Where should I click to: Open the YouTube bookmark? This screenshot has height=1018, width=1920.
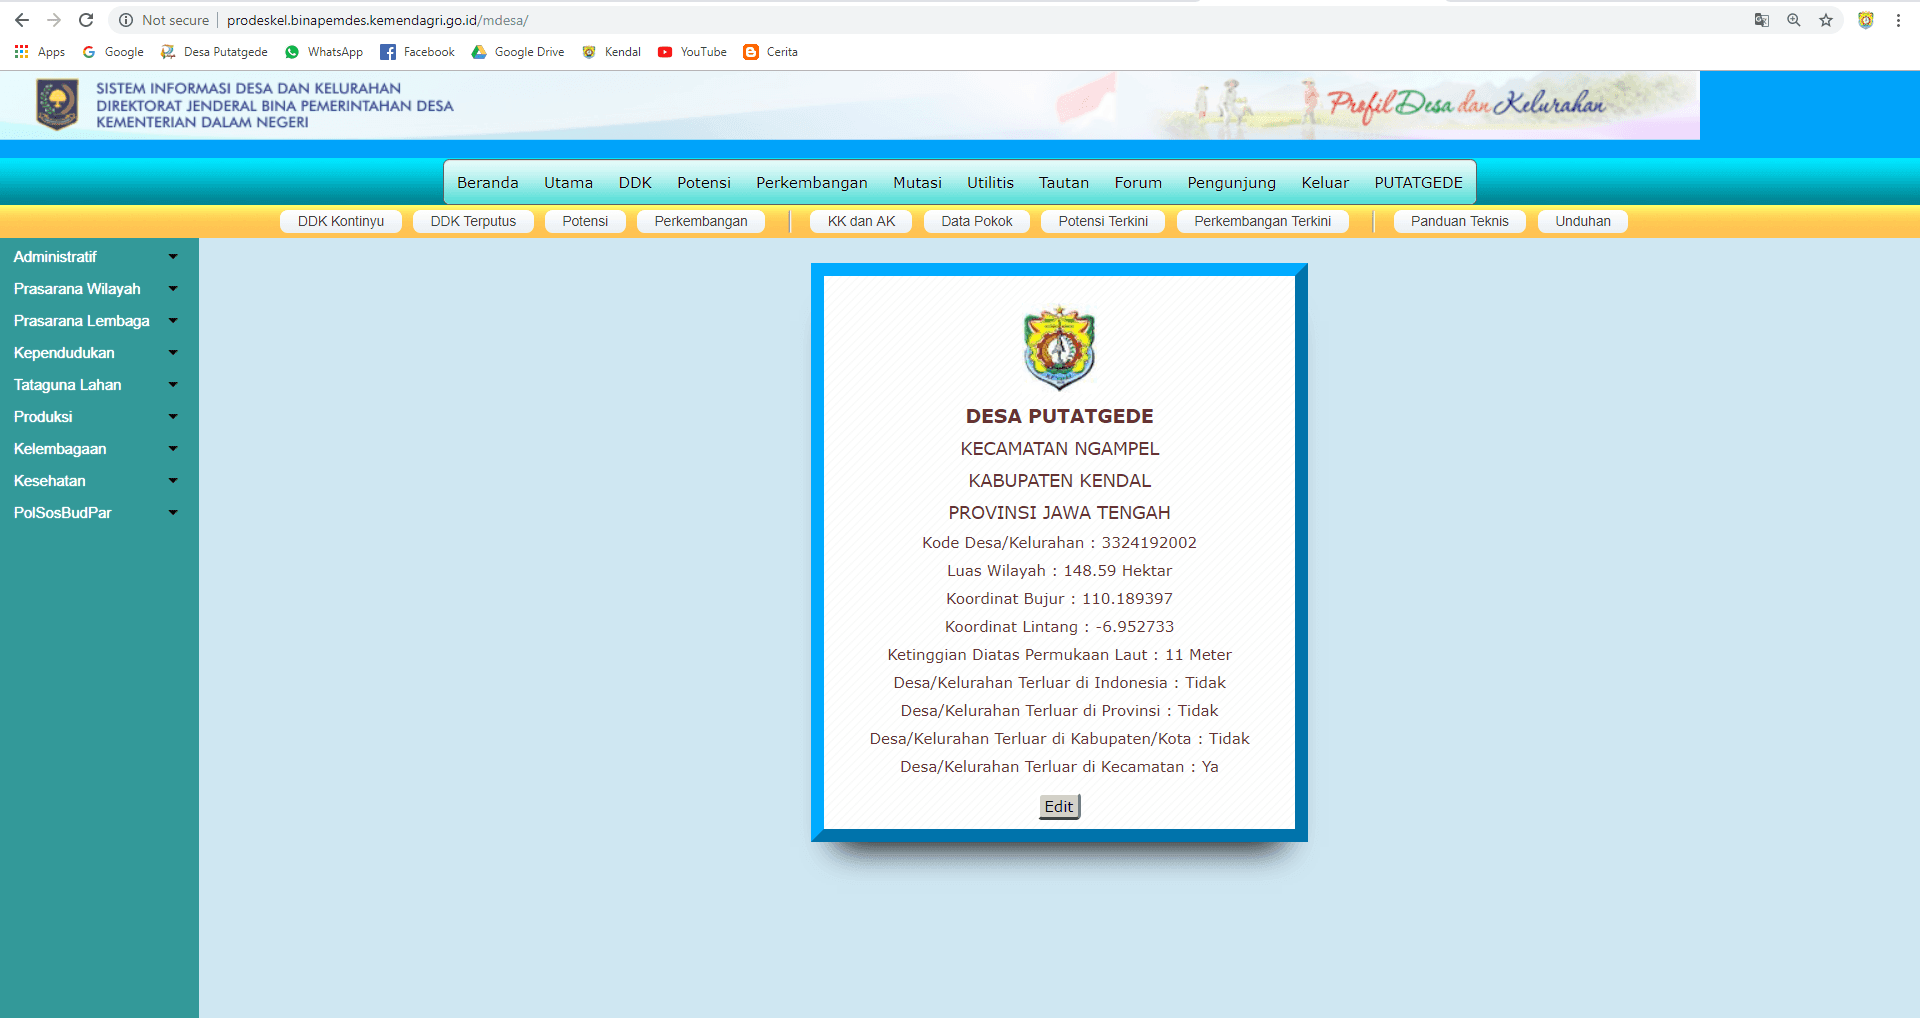pyautogui.click(x=692, y=52)
